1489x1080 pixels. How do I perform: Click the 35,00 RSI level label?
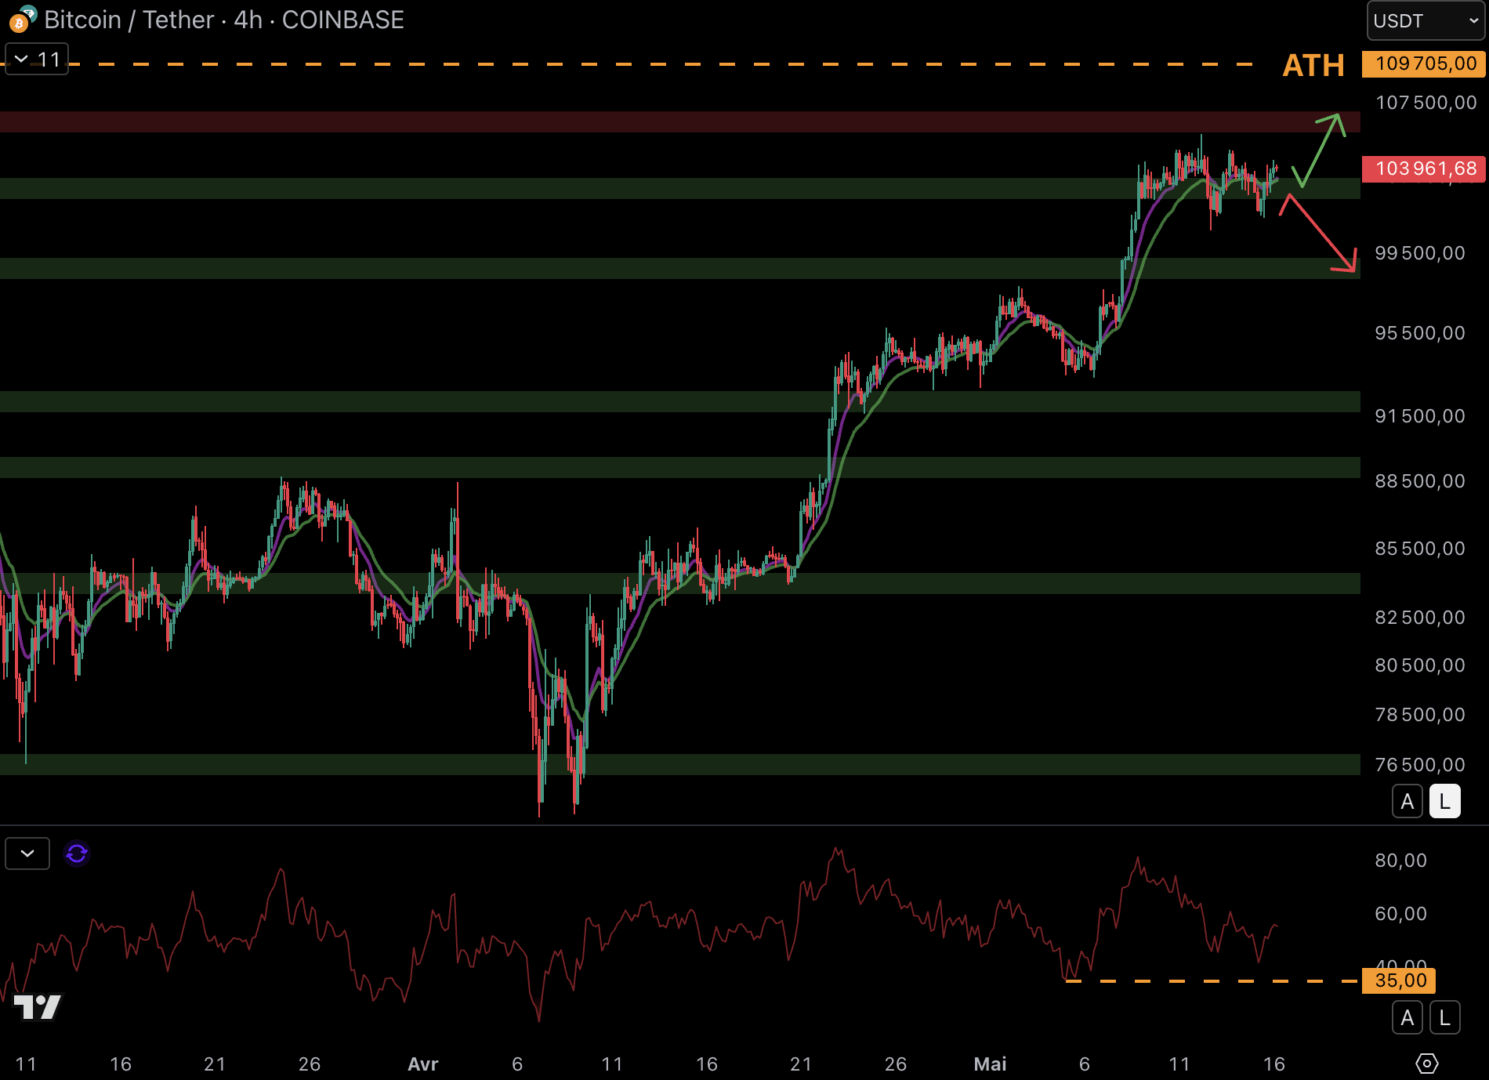1400,981
